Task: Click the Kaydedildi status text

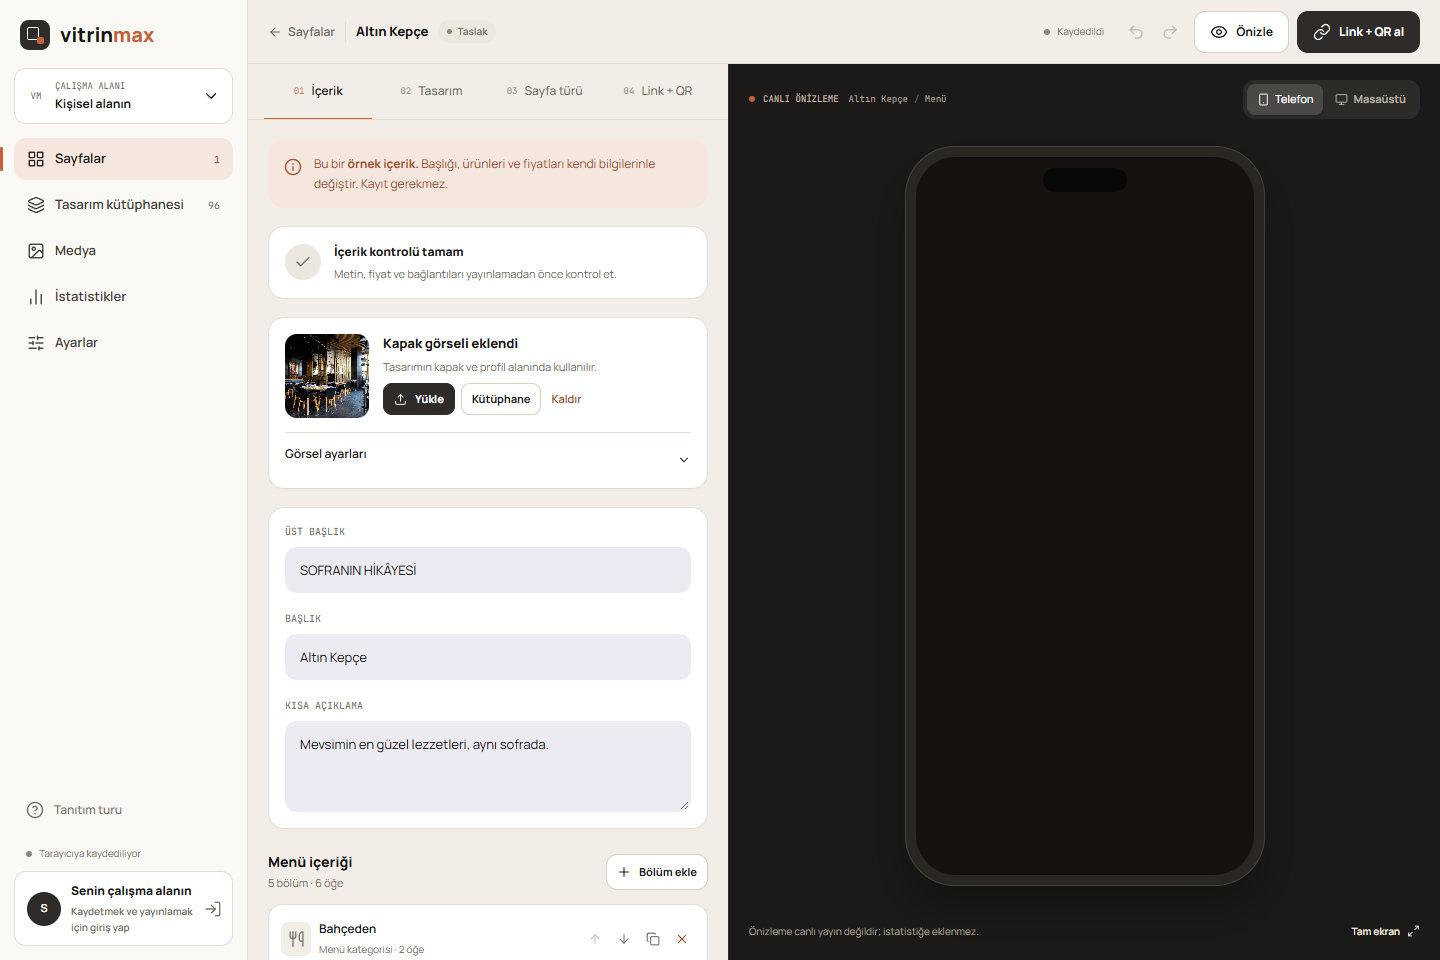Action: click(x=1074, y=32)
